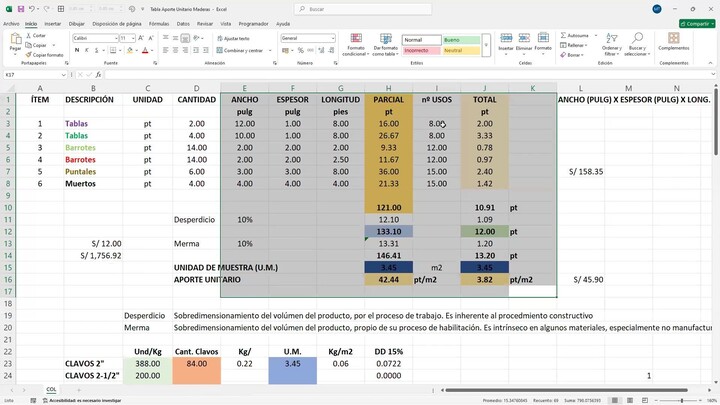Click the insert function fx icon
The height and width of the screenshot is (405, 720).
tap(98, 74)
